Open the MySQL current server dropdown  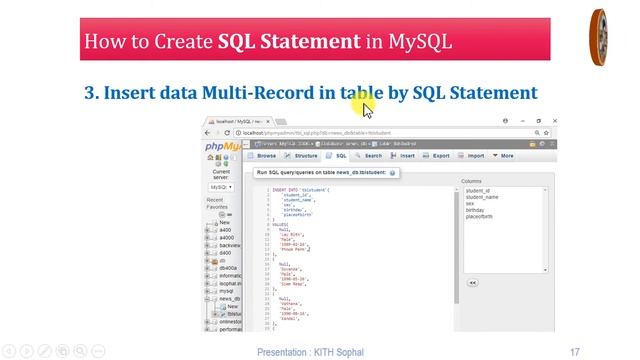(221, 187)
